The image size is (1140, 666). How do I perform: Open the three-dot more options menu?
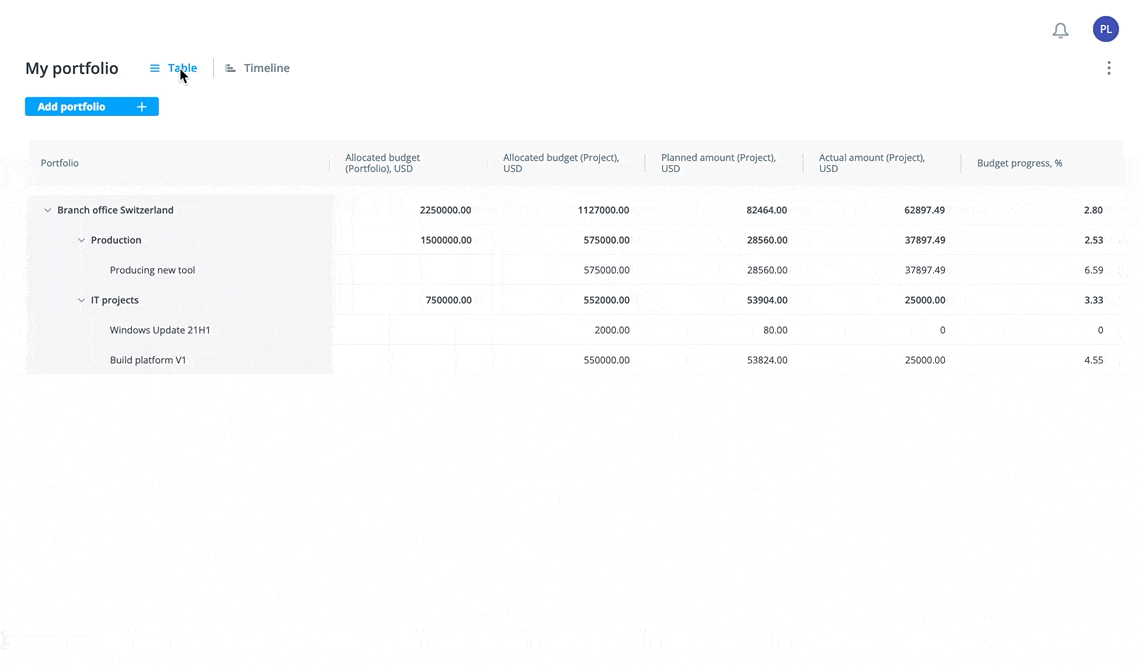[x=1108, y=68]
